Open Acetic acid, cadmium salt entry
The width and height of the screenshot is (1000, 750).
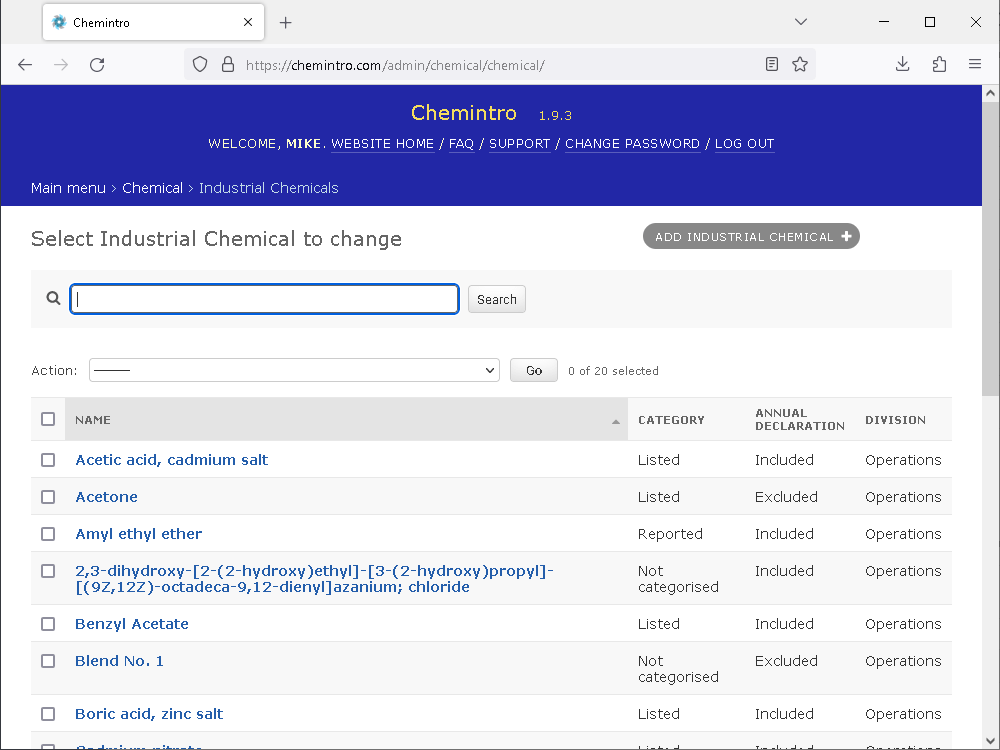tap(172, 460)
